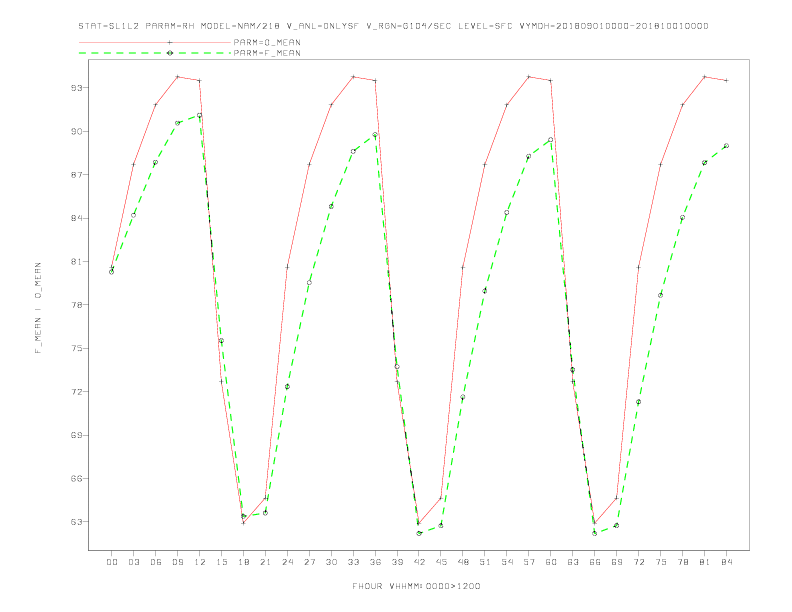Click the y-axis tick label 81
The height and width of the screenshot is (612, 792).
pyautogui.click(x=76, y=262)
